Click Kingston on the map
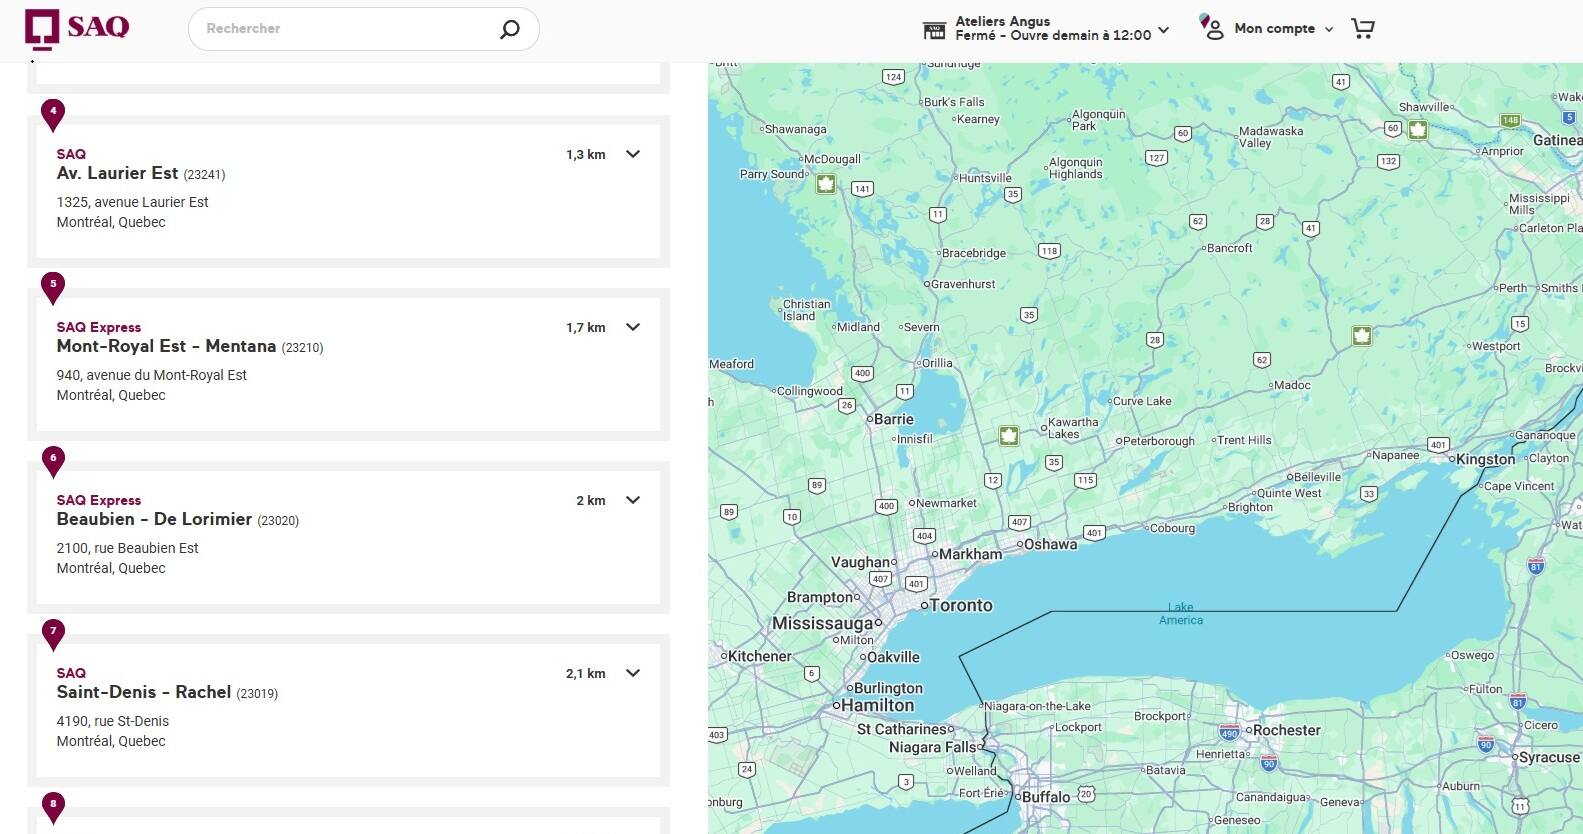Image resolution: width=1583 pixels, height=834 pixels. pos(1485,459)
